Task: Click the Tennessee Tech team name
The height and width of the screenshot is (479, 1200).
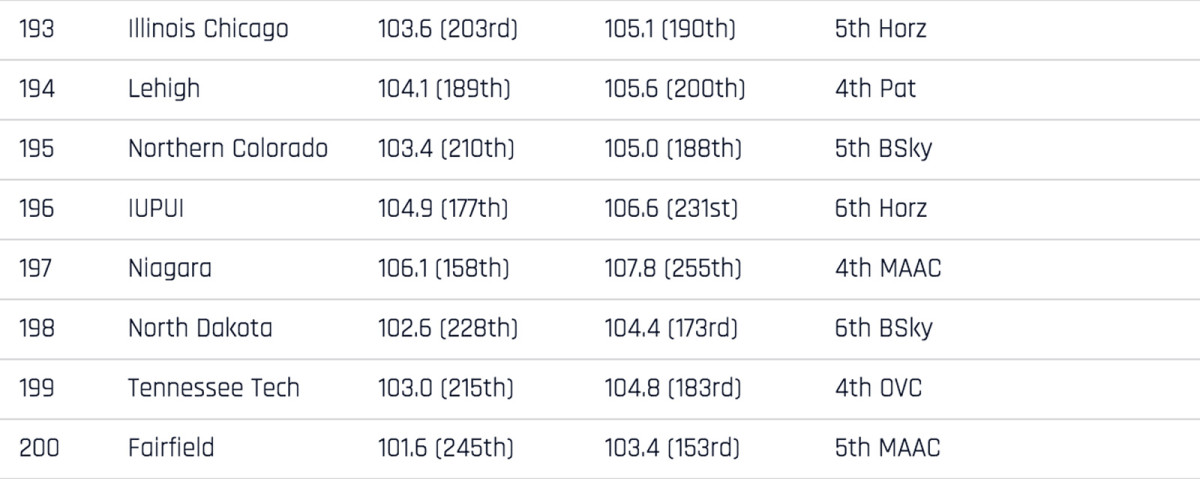Action: [x=214, y=388]
